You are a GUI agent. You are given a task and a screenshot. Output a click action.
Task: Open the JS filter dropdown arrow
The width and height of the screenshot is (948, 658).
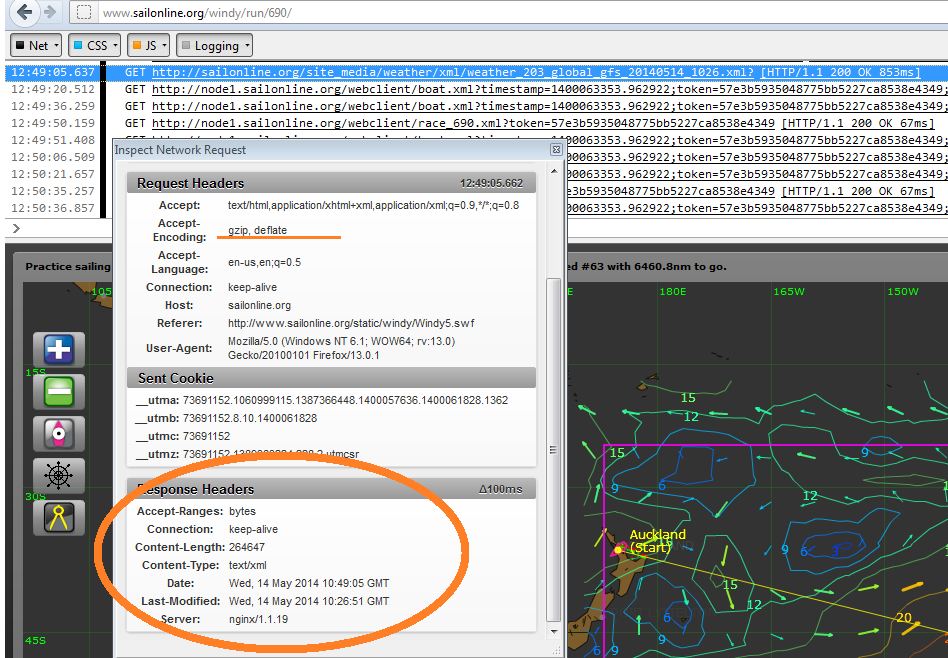(164, 45)
